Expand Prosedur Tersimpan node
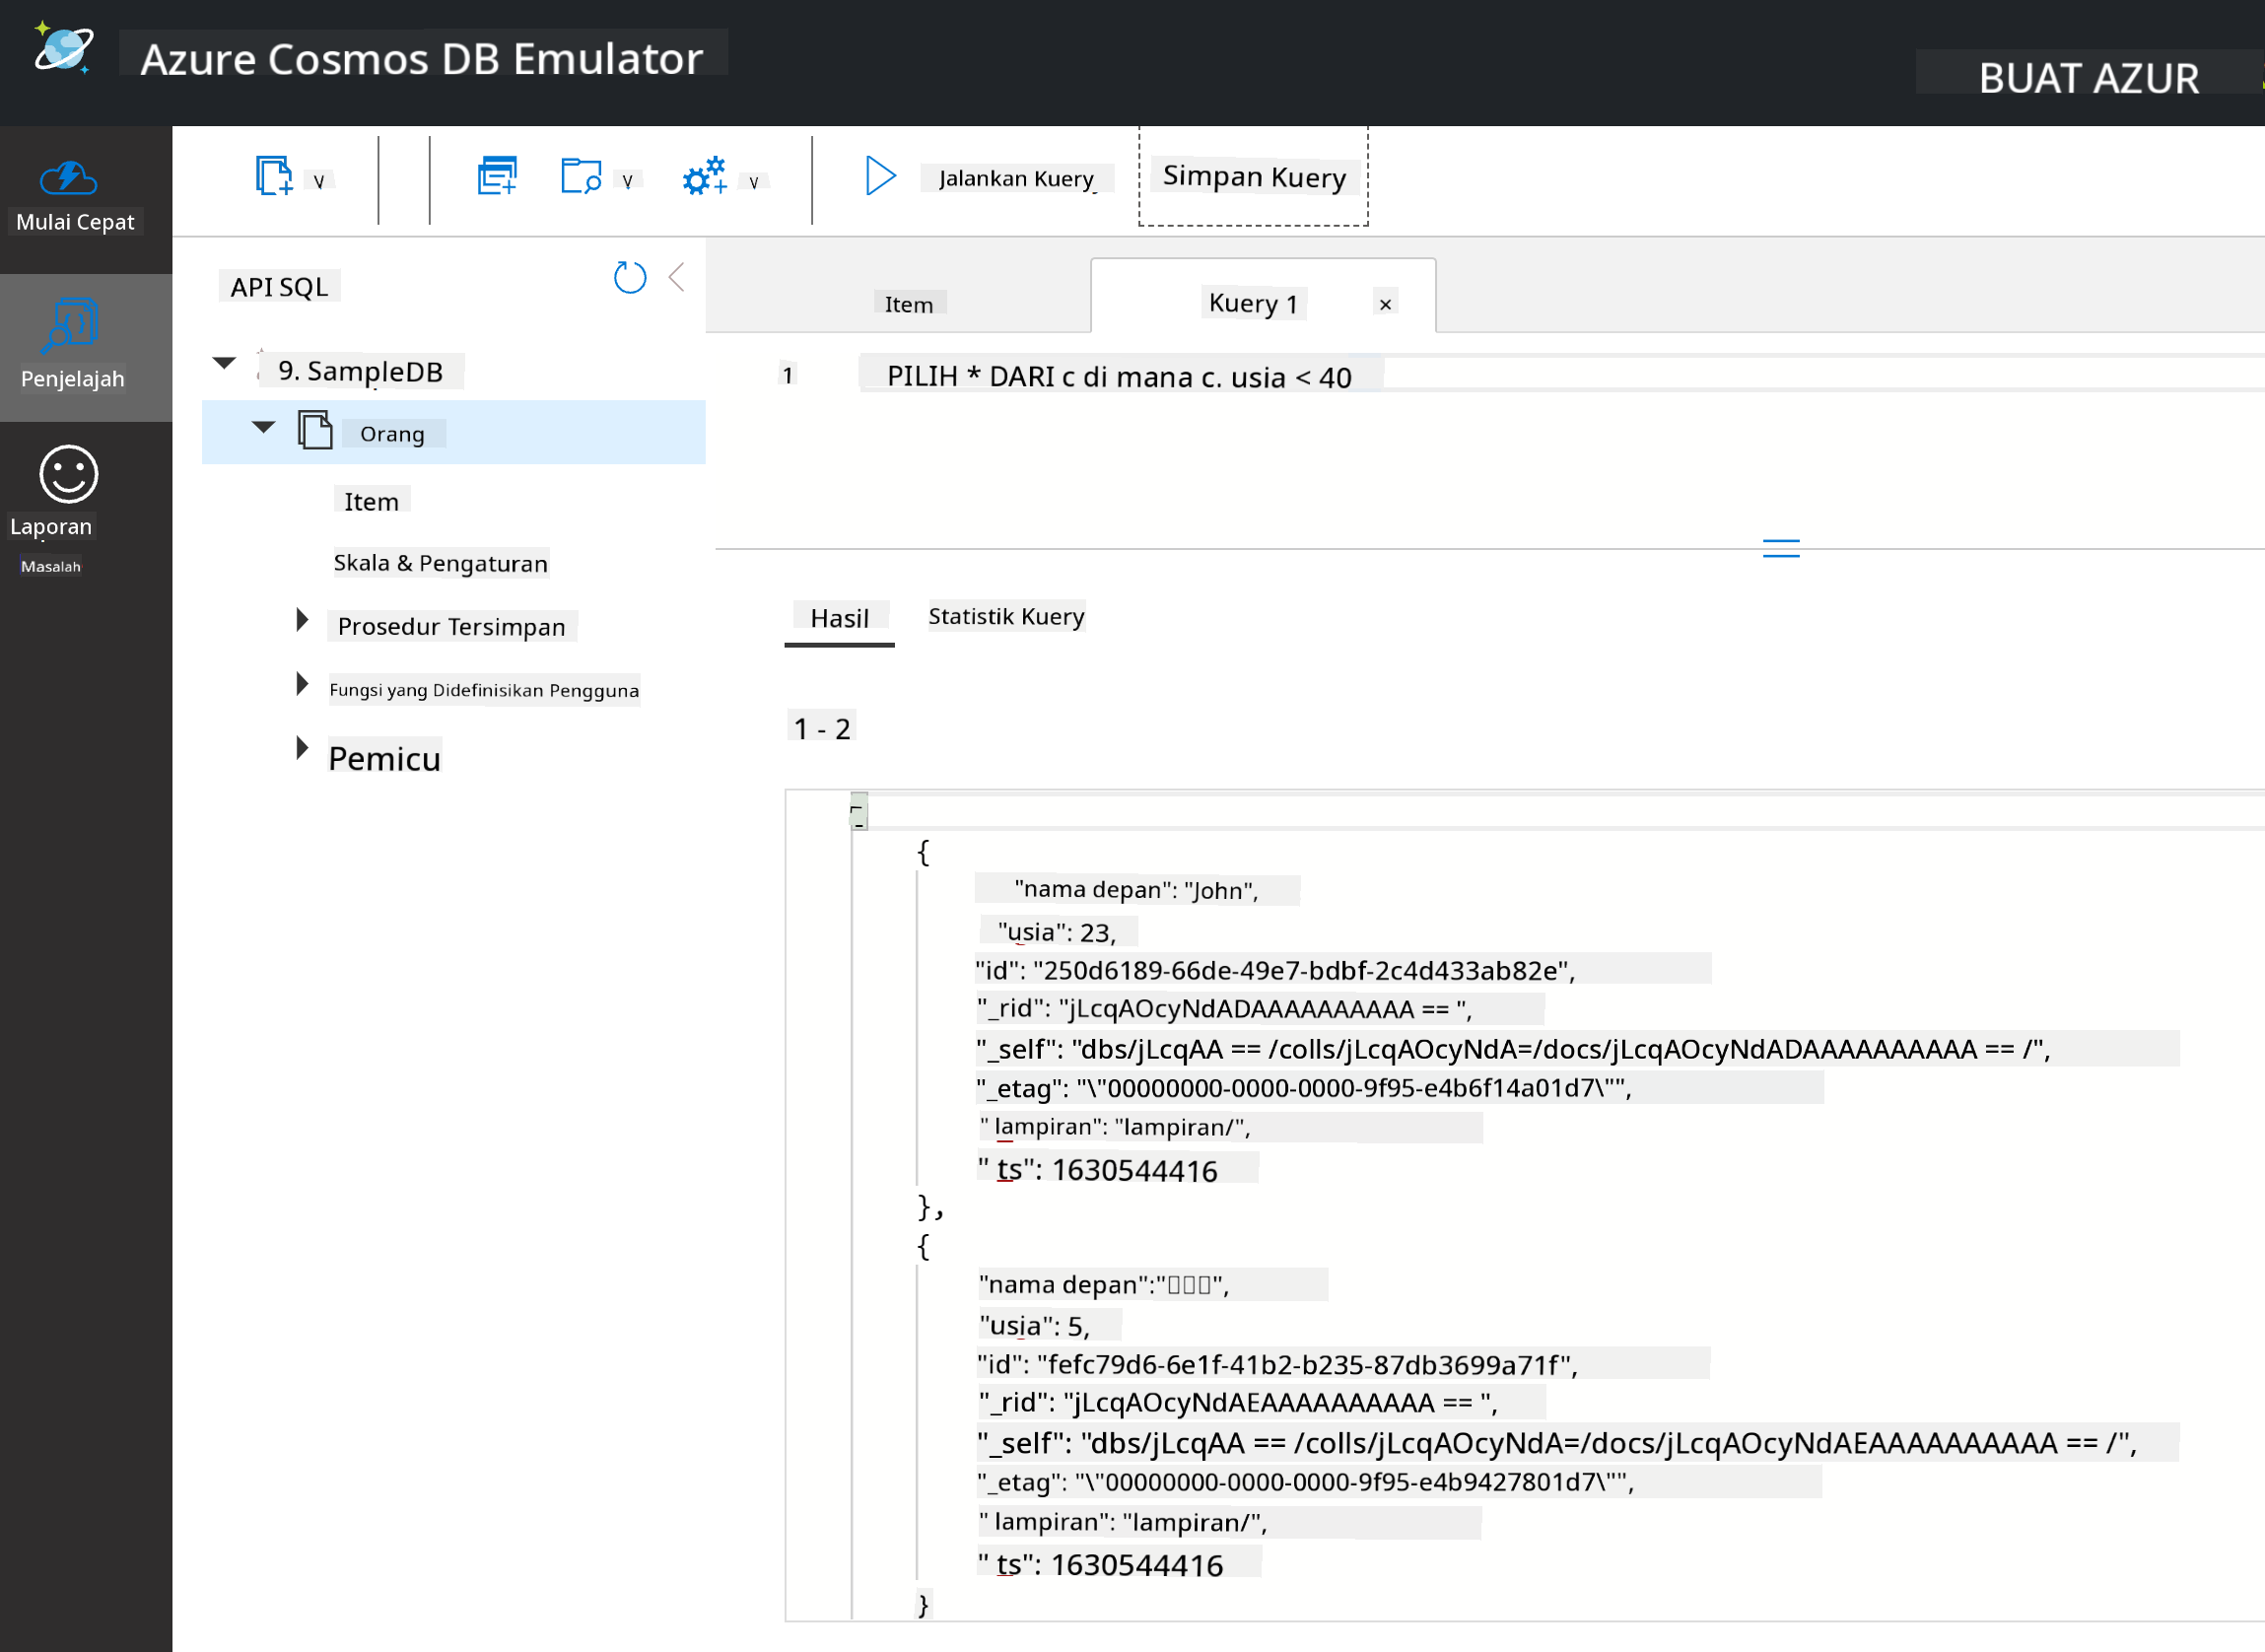 [x=302, y=620]
